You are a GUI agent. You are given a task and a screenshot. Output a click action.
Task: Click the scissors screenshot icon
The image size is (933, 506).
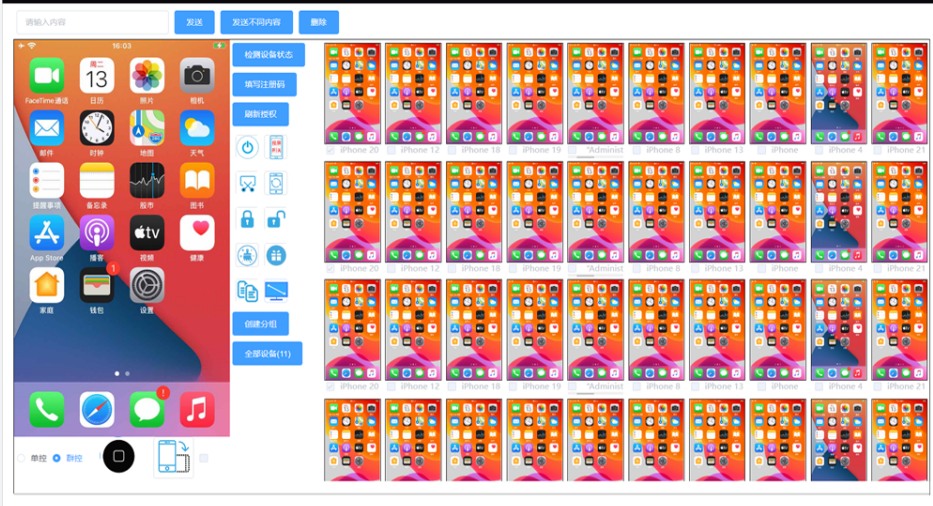(248, 183)
